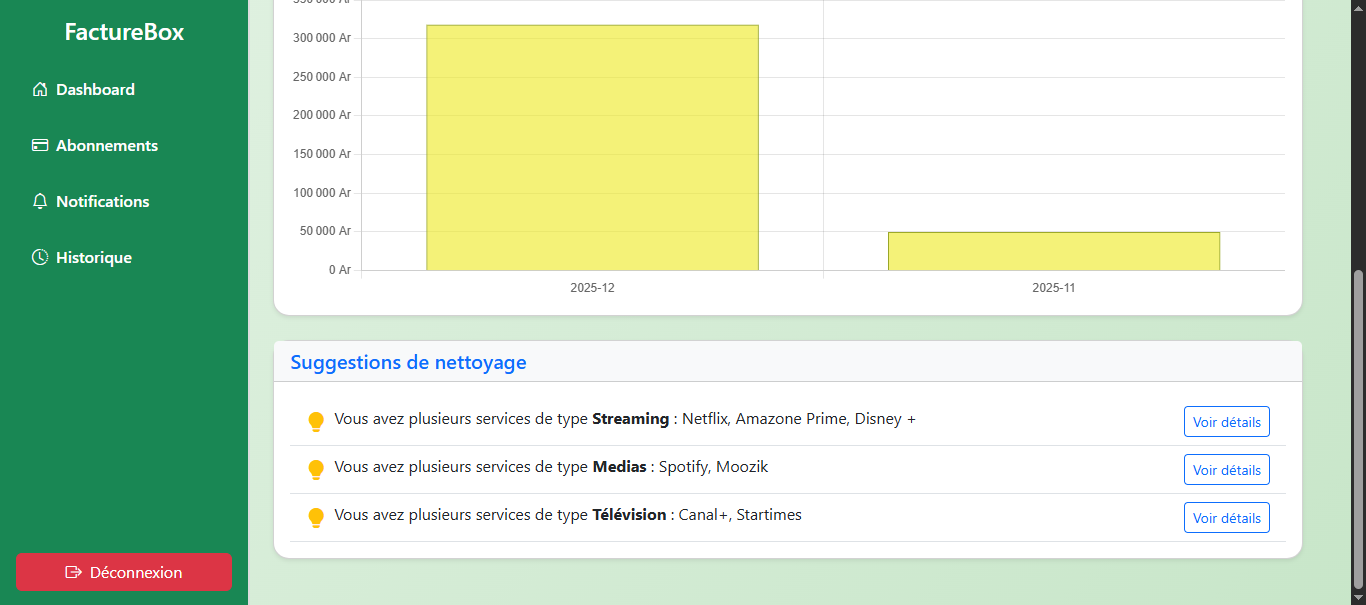Click the 100 000 Ar axis value
Image resolution: width=1366 pixels, height=605 pixels.
coord(322,193)
